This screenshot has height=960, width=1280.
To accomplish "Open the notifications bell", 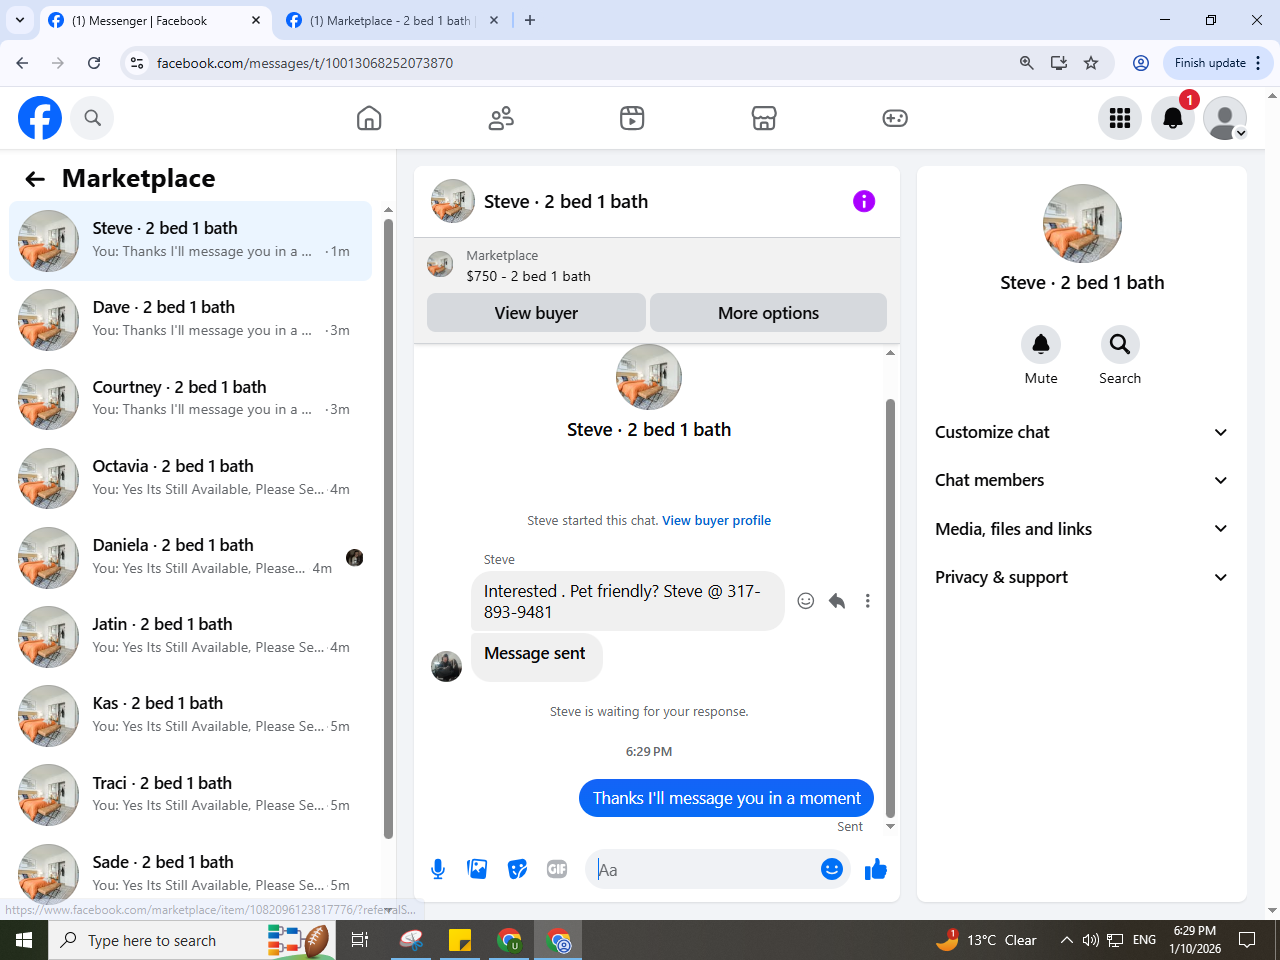I will pyautogui.click(x=1173, y=118).
